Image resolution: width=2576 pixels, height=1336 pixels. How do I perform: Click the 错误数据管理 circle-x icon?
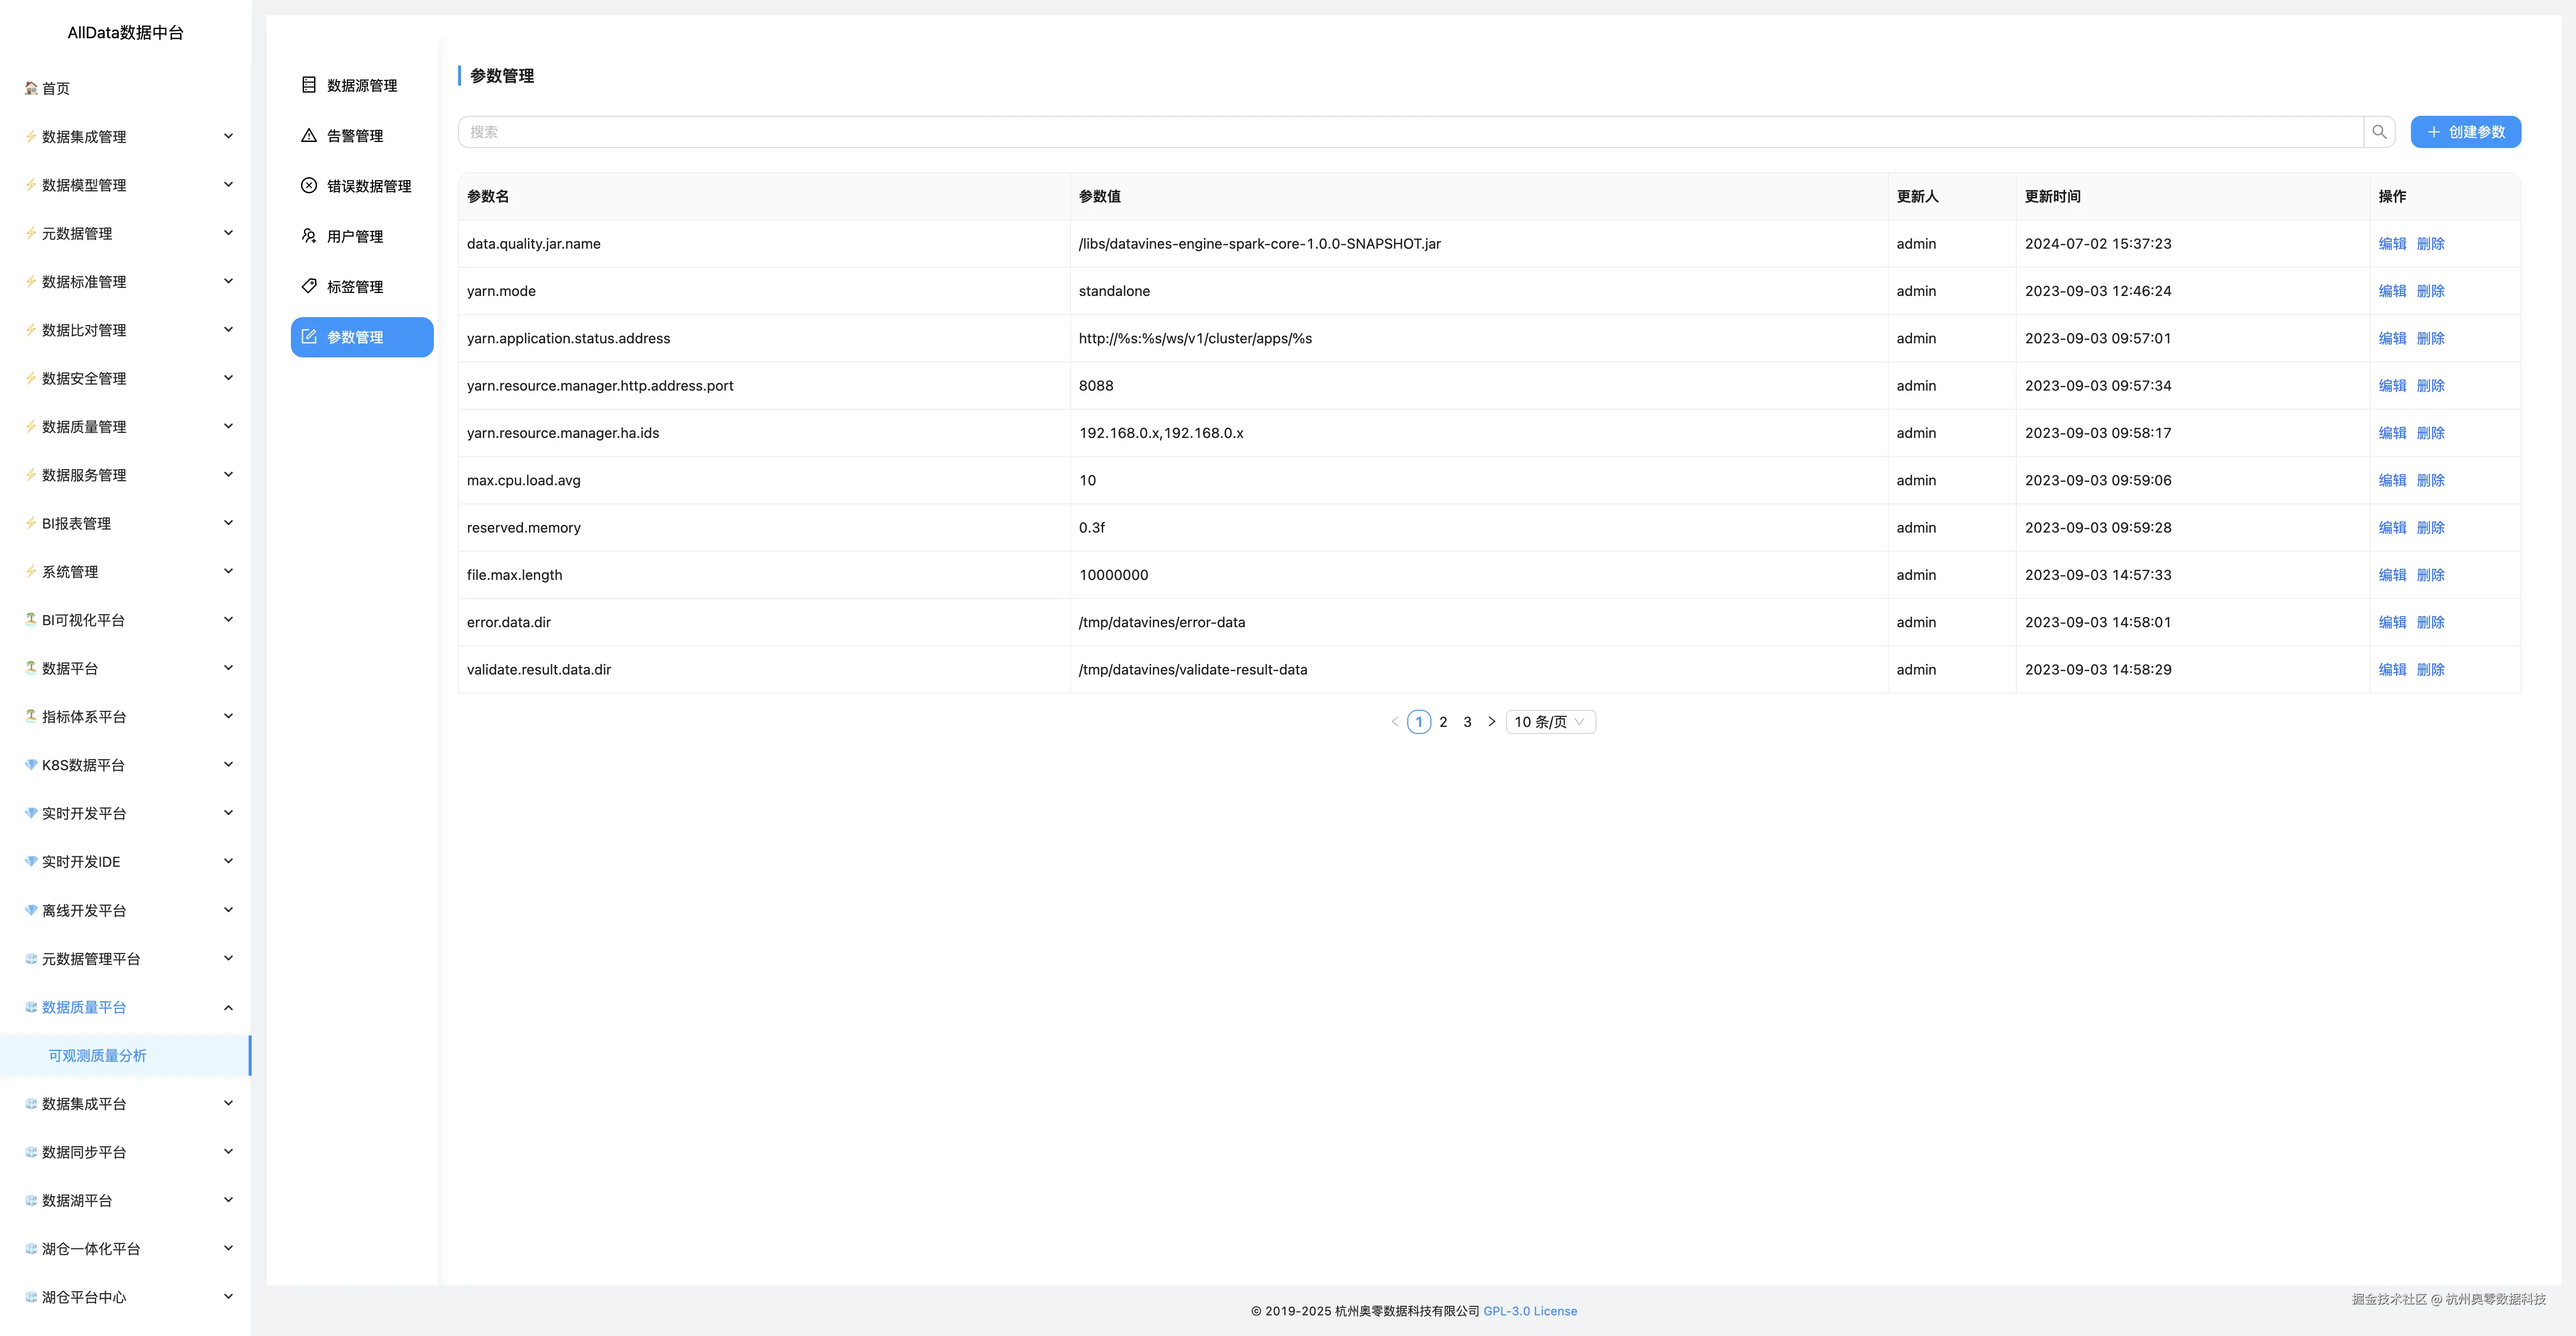pyautogui.click(x=309, y=186)
